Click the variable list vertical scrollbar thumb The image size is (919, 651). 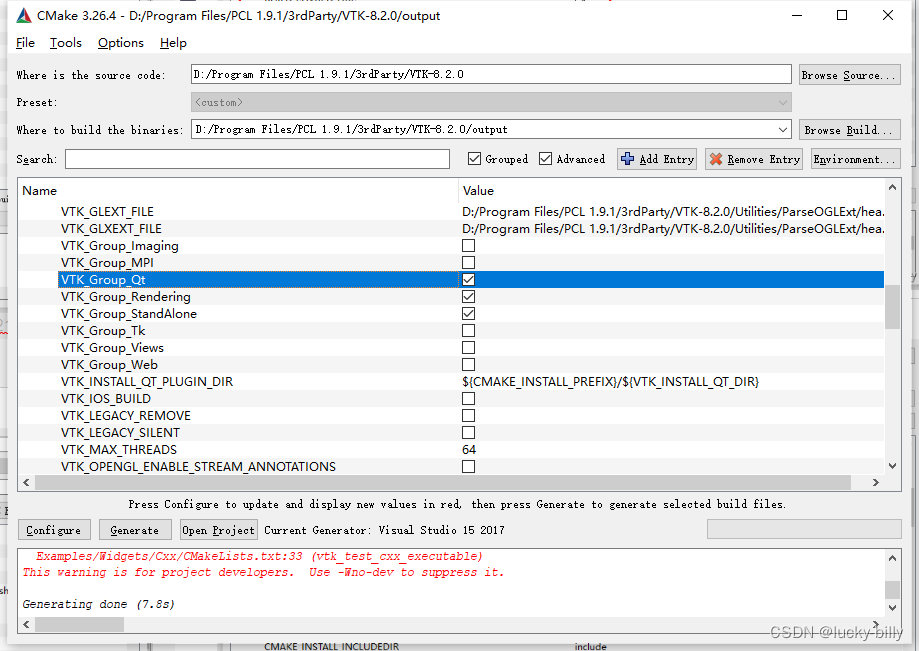coord(892,306)
